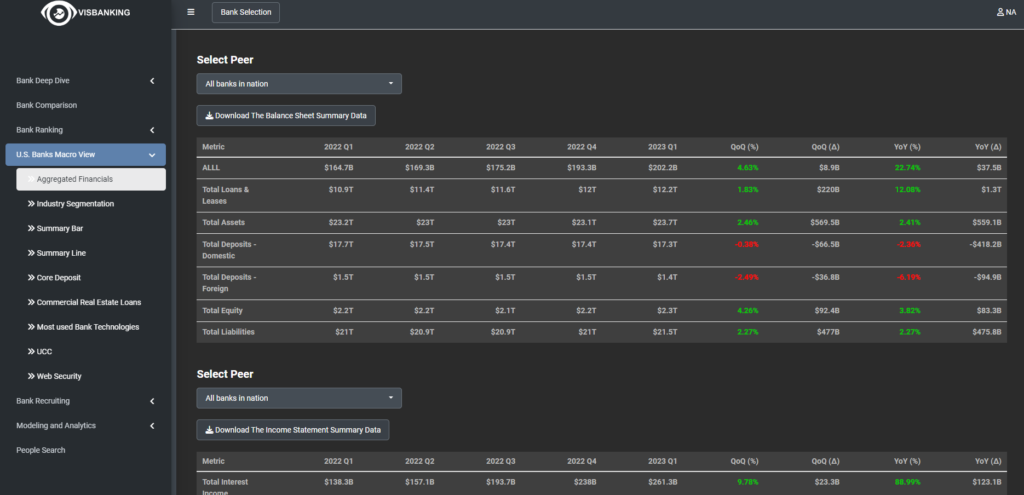Click double-chevron icon beside Web Security
This screenshot has height=495, width=1024.
[31, 377]
